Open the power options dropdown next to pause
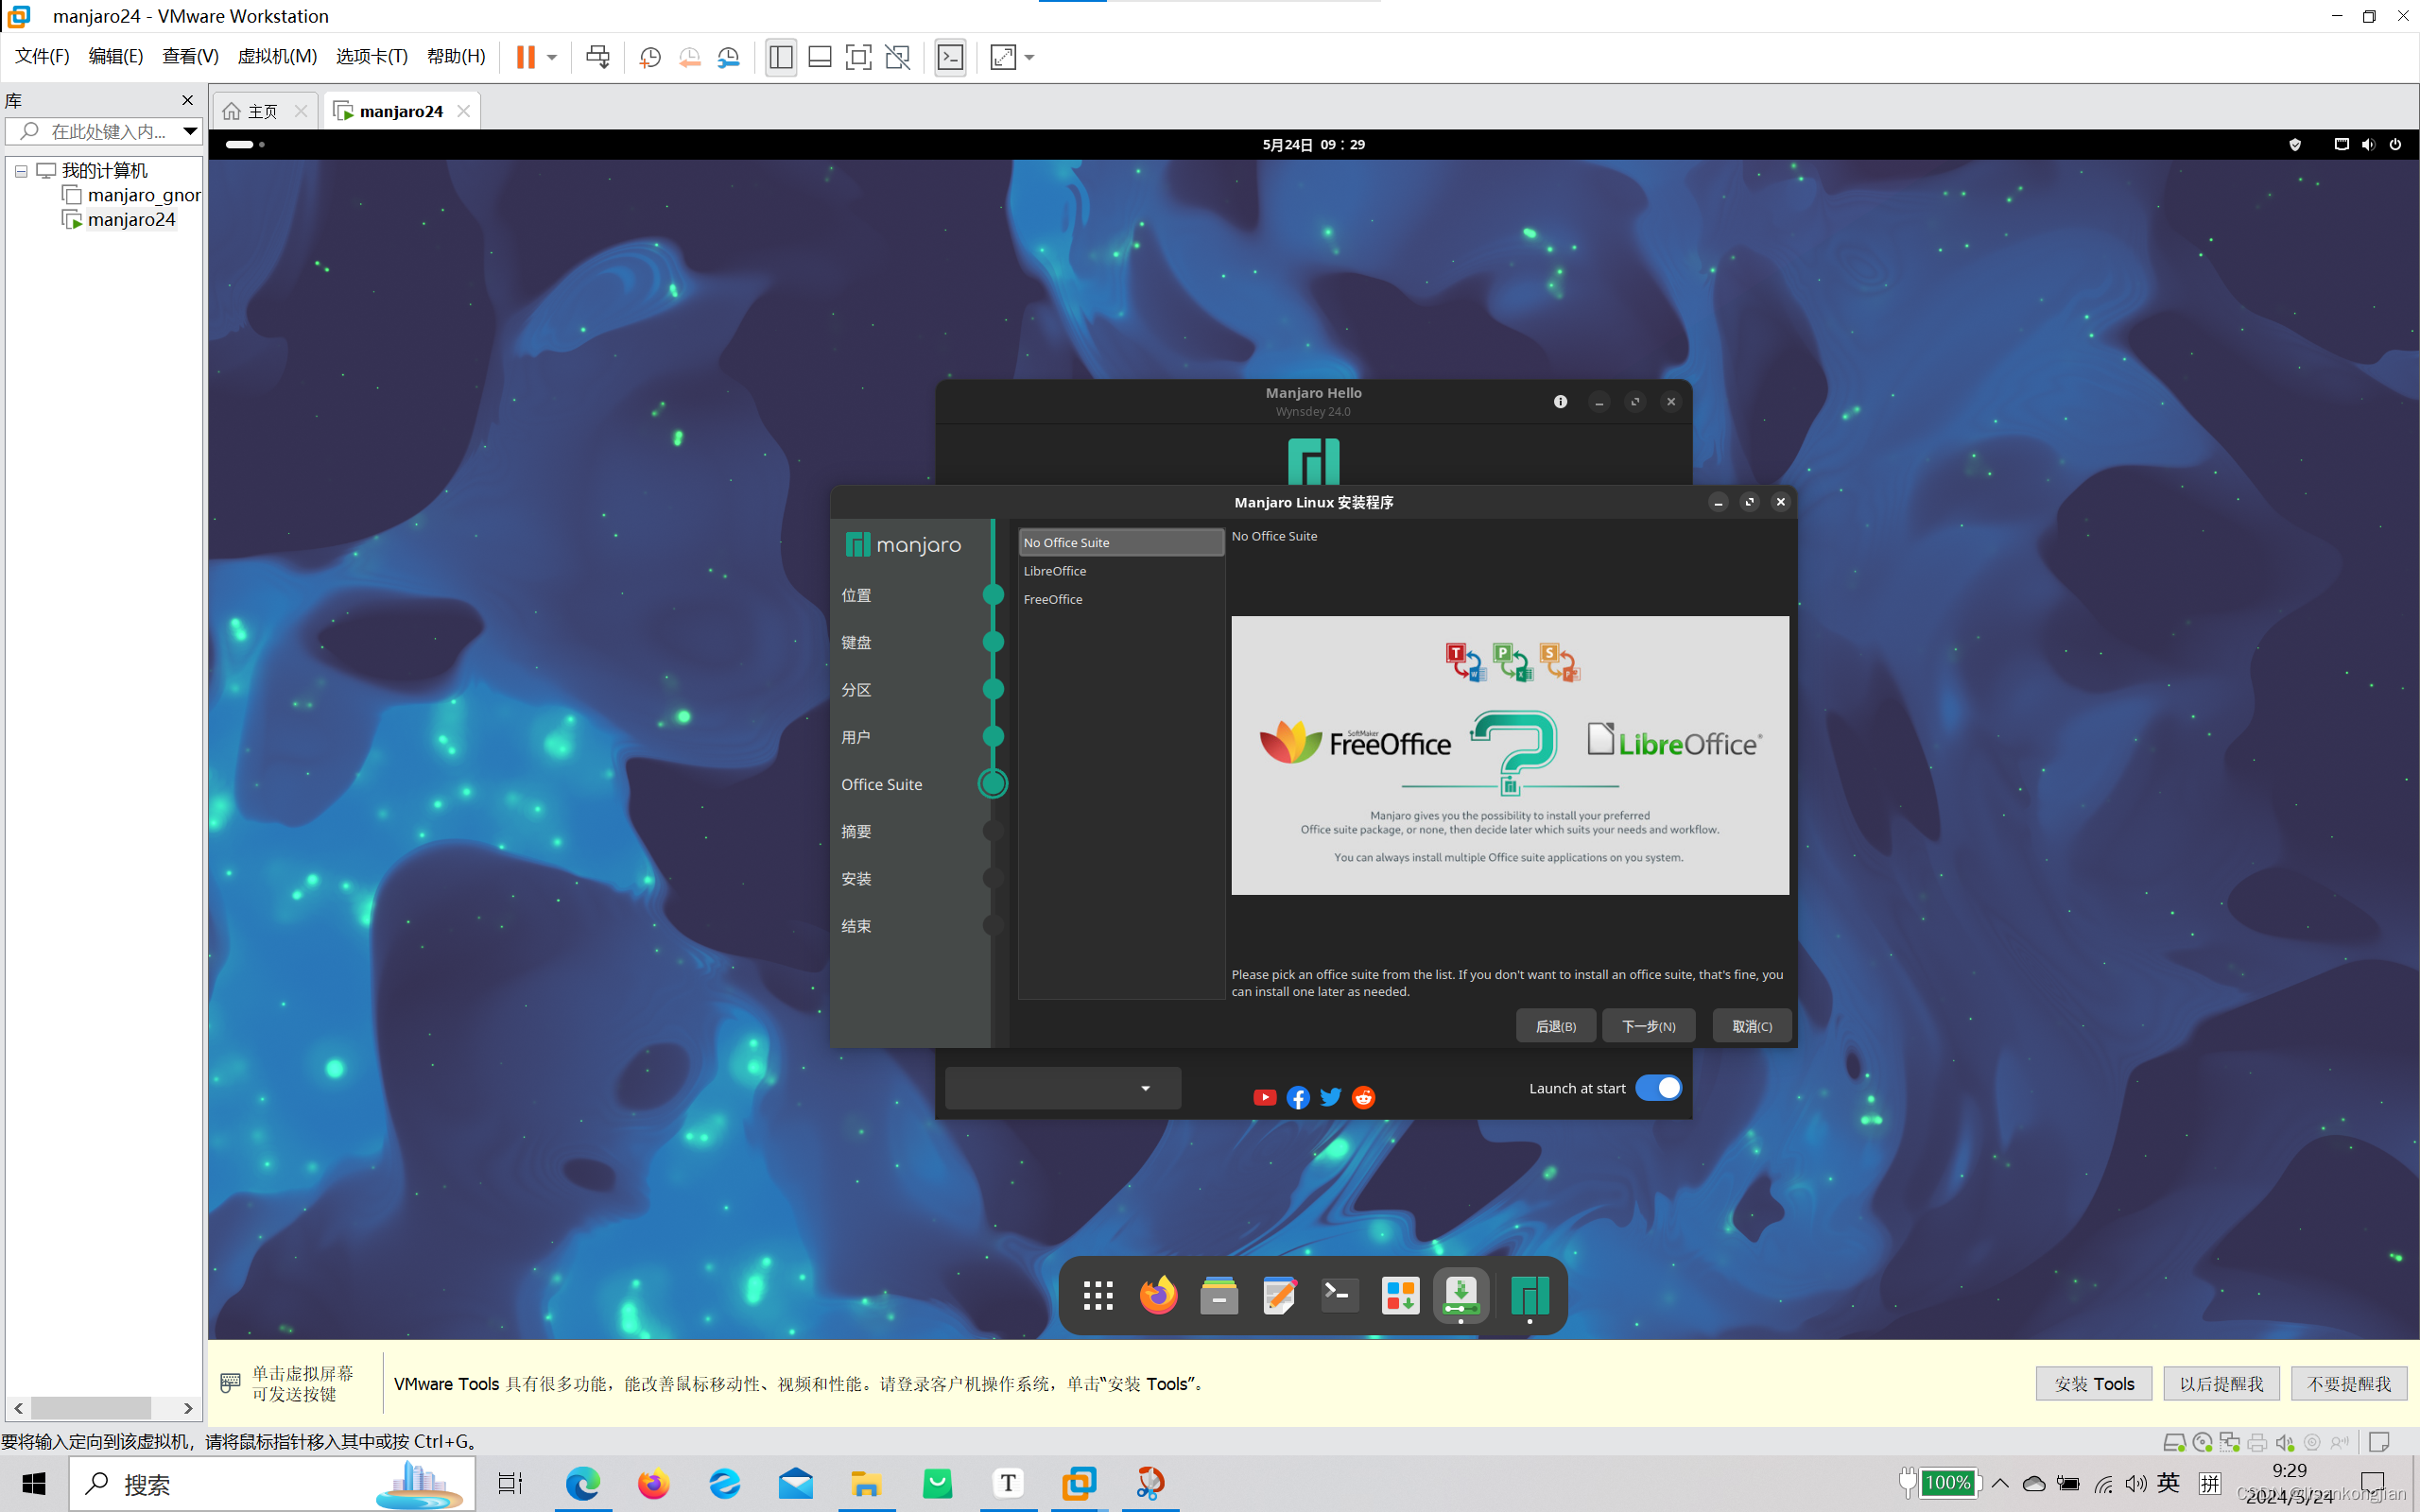This screenshot has height=1512, width=2420. [552, 57]
